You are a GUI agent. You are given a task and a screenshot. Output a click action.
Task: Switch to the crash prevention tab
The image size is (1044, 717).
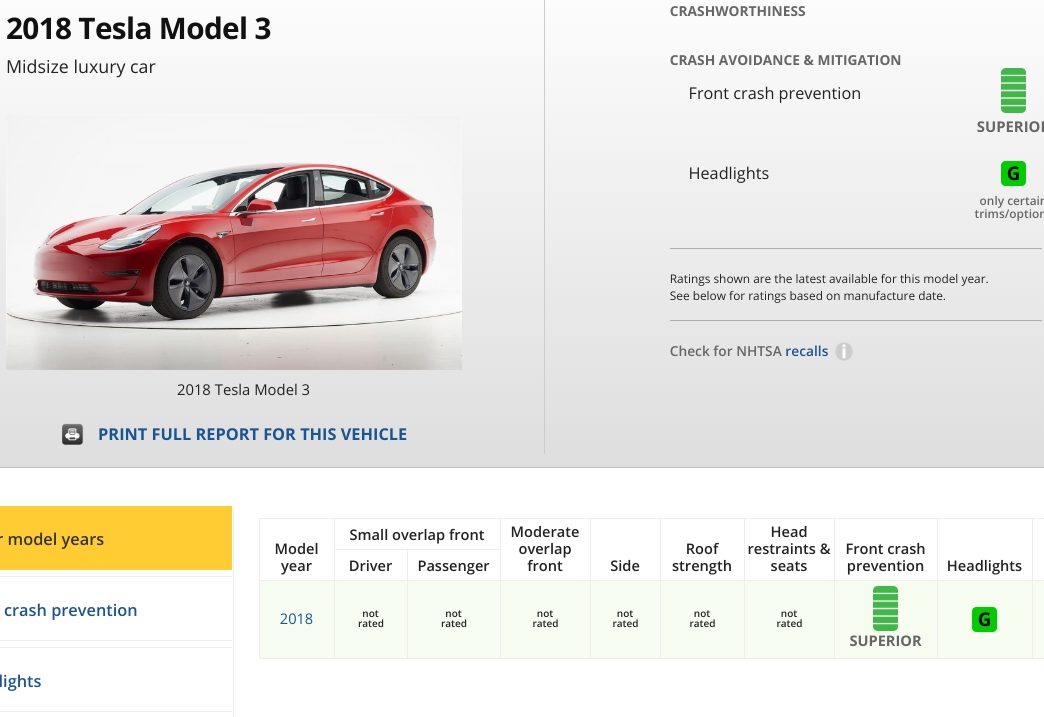click(x=116, y=610)
